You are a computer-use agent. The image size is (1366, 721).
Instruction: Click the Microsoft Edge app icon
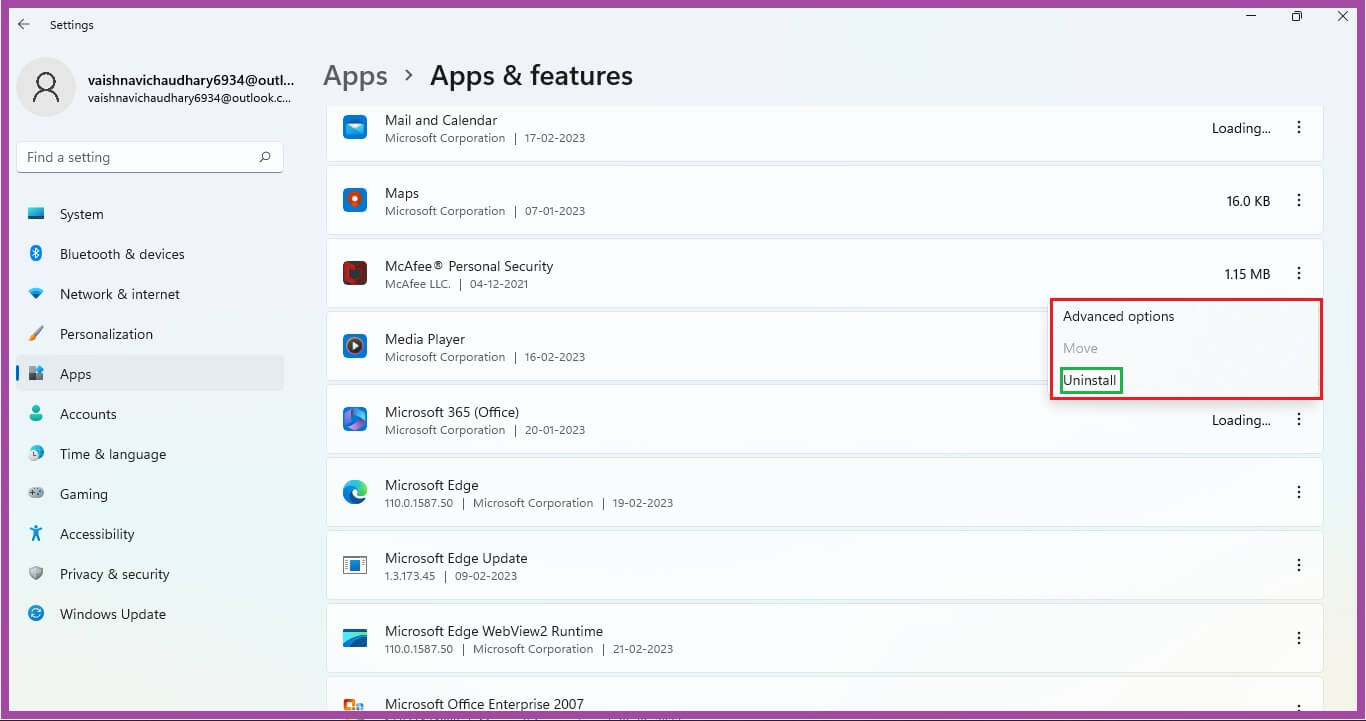(x=355, y=492)
